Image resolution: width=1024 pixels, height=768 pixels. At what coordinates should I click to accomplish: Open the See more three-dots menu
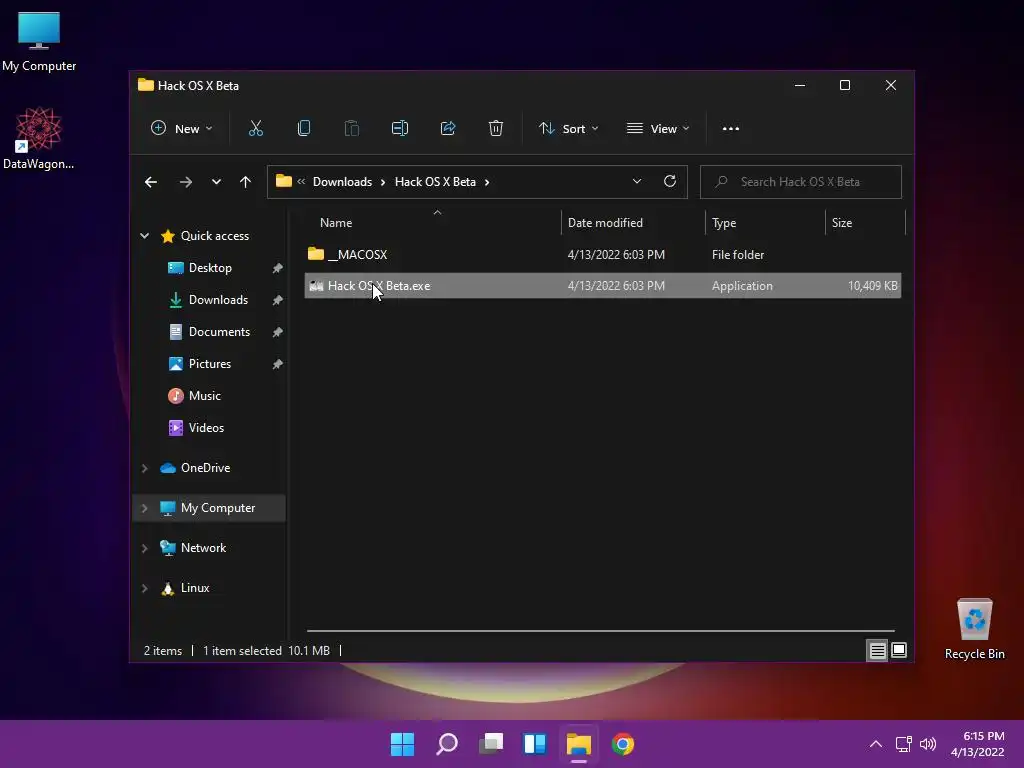pyautogui.click(x=731, y=129)
